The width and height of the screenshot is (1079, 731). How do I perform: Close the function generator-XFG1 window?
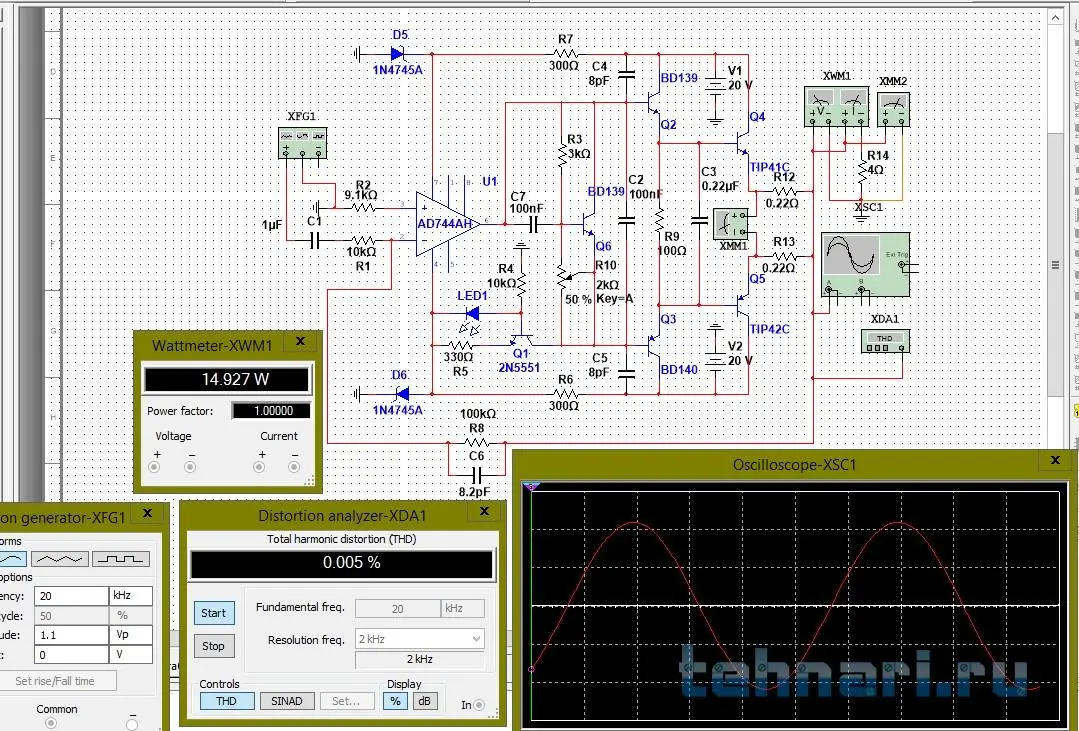coord(147,513)
